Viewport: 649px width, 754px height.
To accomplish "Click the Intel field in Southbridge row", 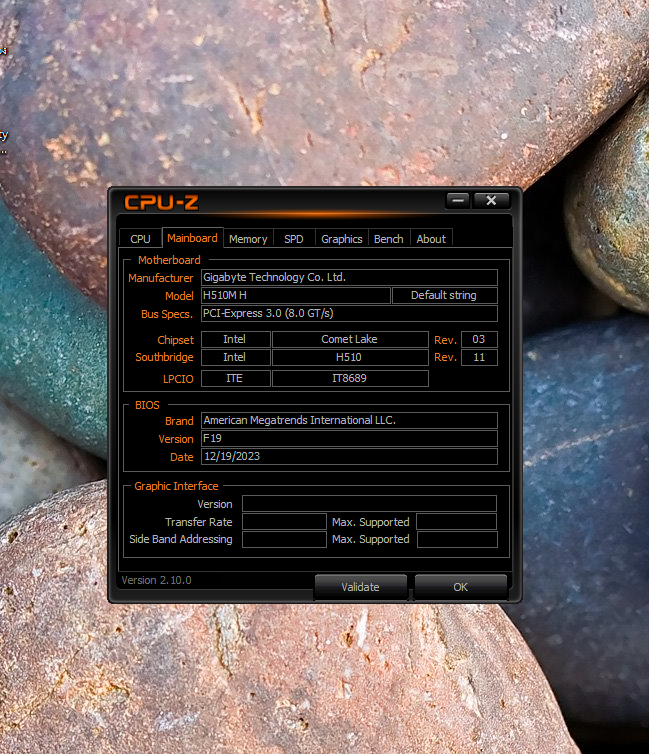I will click(236, 357).
